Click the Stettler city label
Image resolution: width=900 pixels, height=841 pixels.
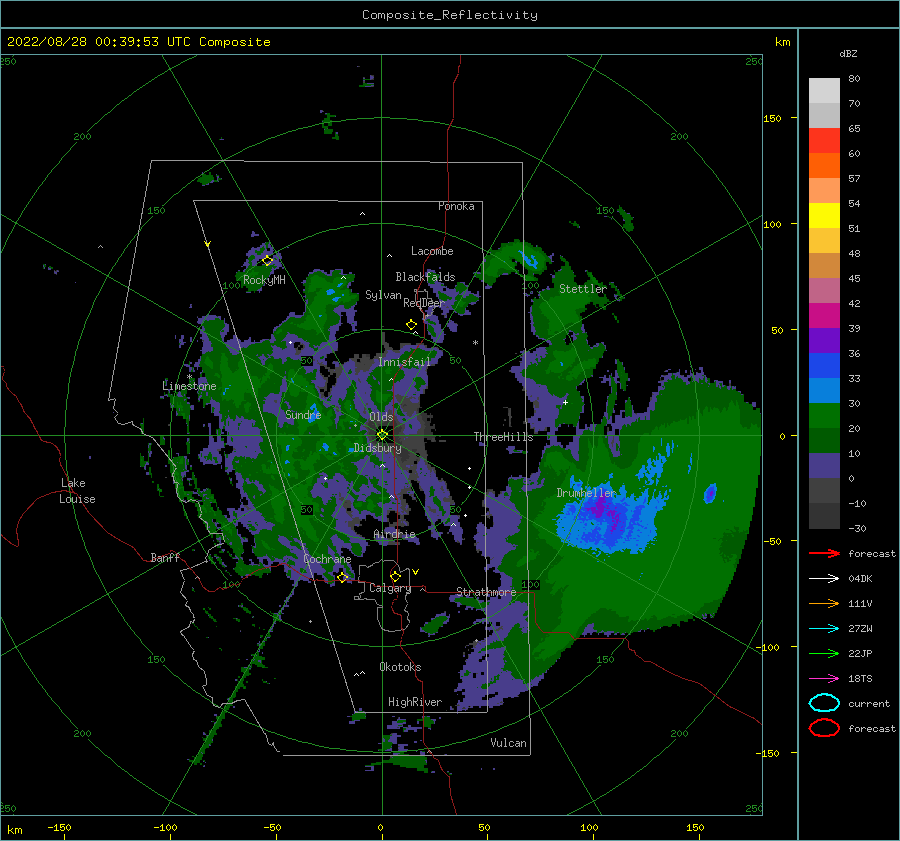pos(583,289)
